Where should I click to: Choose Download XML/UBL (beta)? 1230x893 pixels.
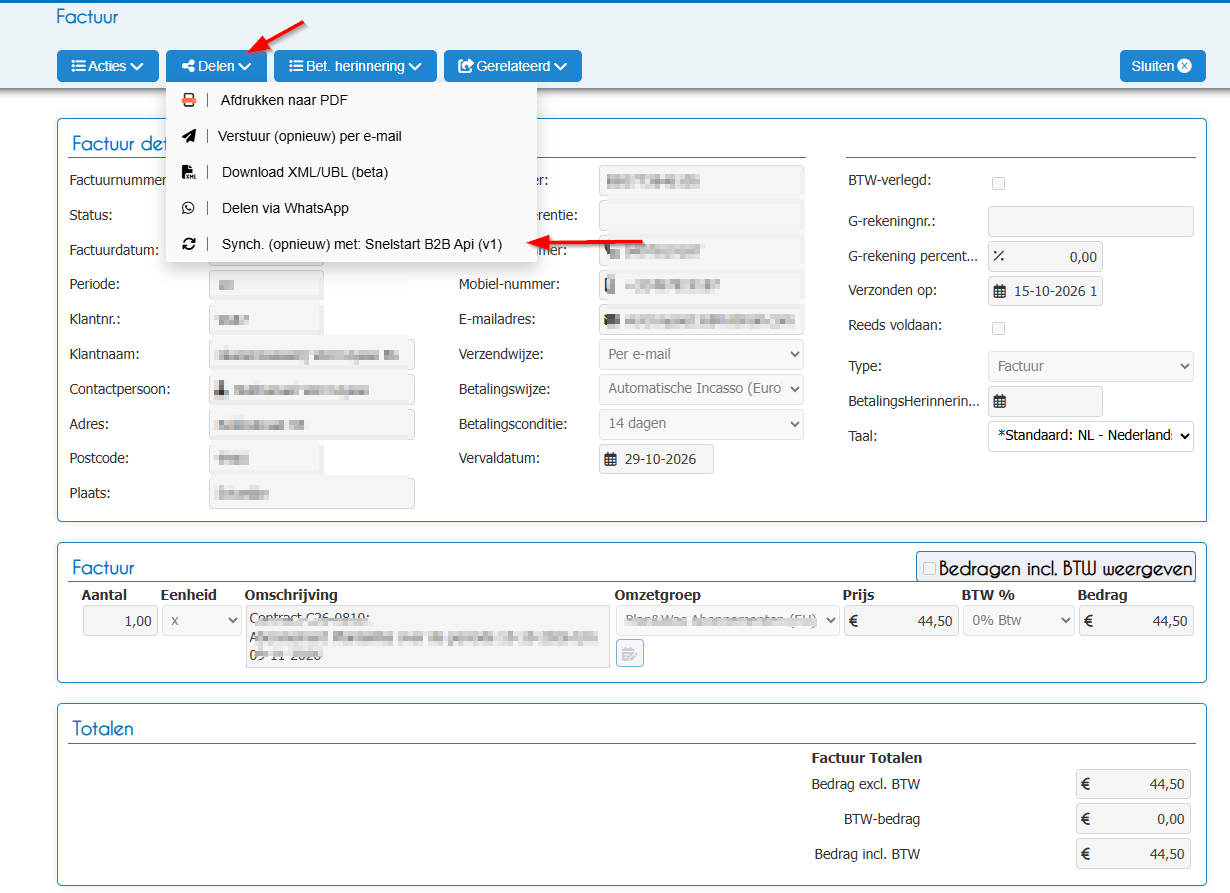point(351,172)
